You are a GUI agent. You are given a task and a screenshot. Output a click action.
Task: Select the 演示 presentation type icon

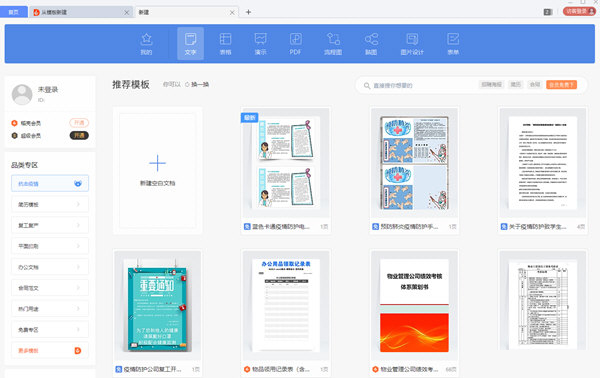(261, 44)
